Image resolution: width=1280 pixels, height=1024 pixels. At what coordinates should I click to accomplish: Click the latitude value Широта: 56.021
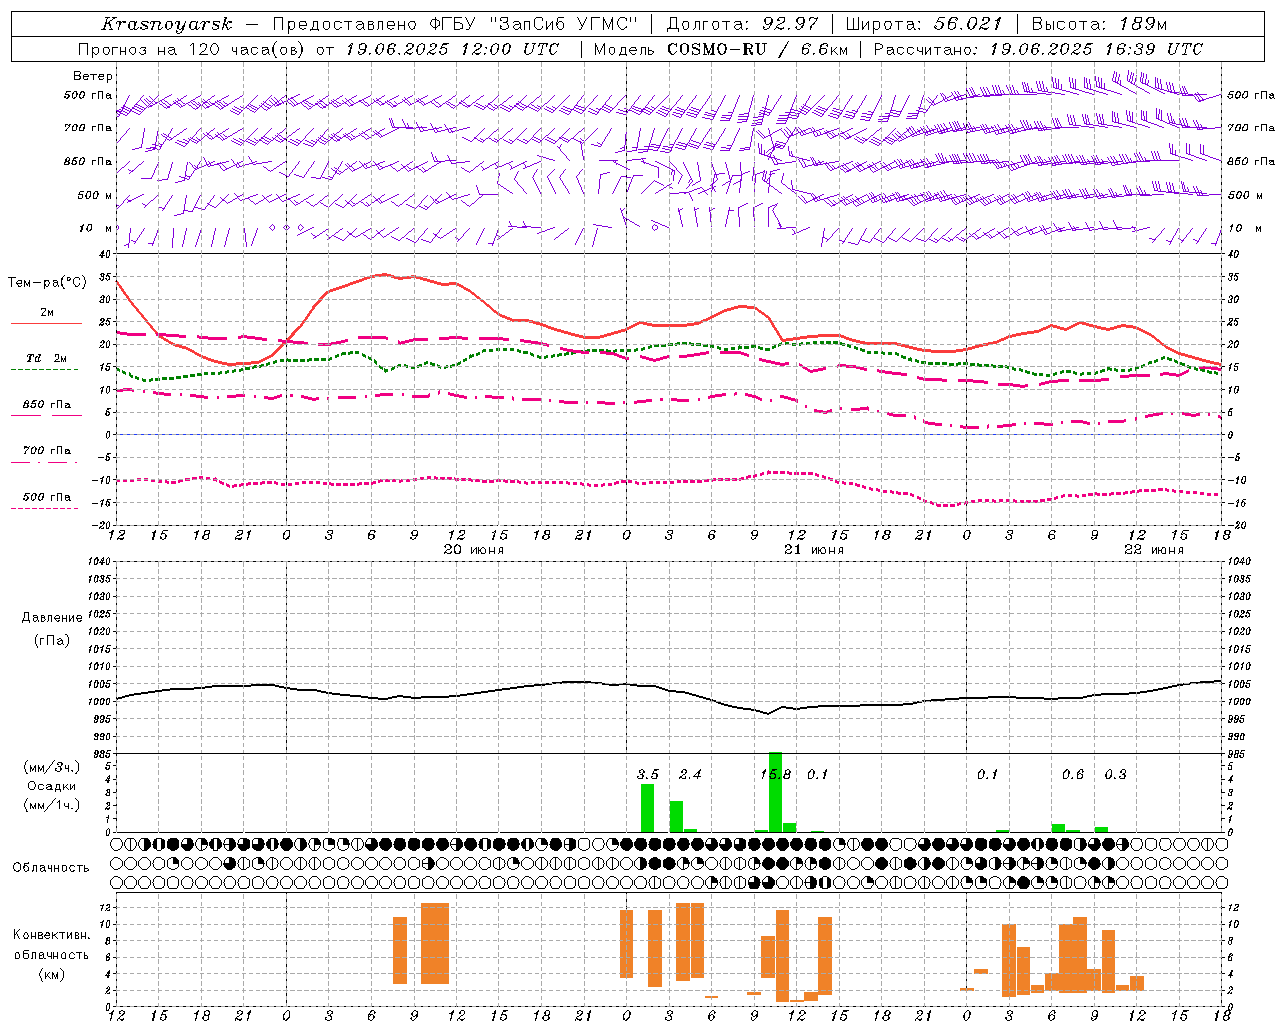pos(924,24)
